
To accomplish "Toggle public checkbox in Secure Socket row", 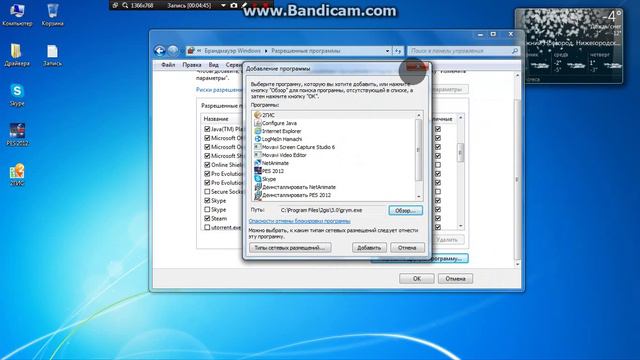I will (x=438, y=191).
